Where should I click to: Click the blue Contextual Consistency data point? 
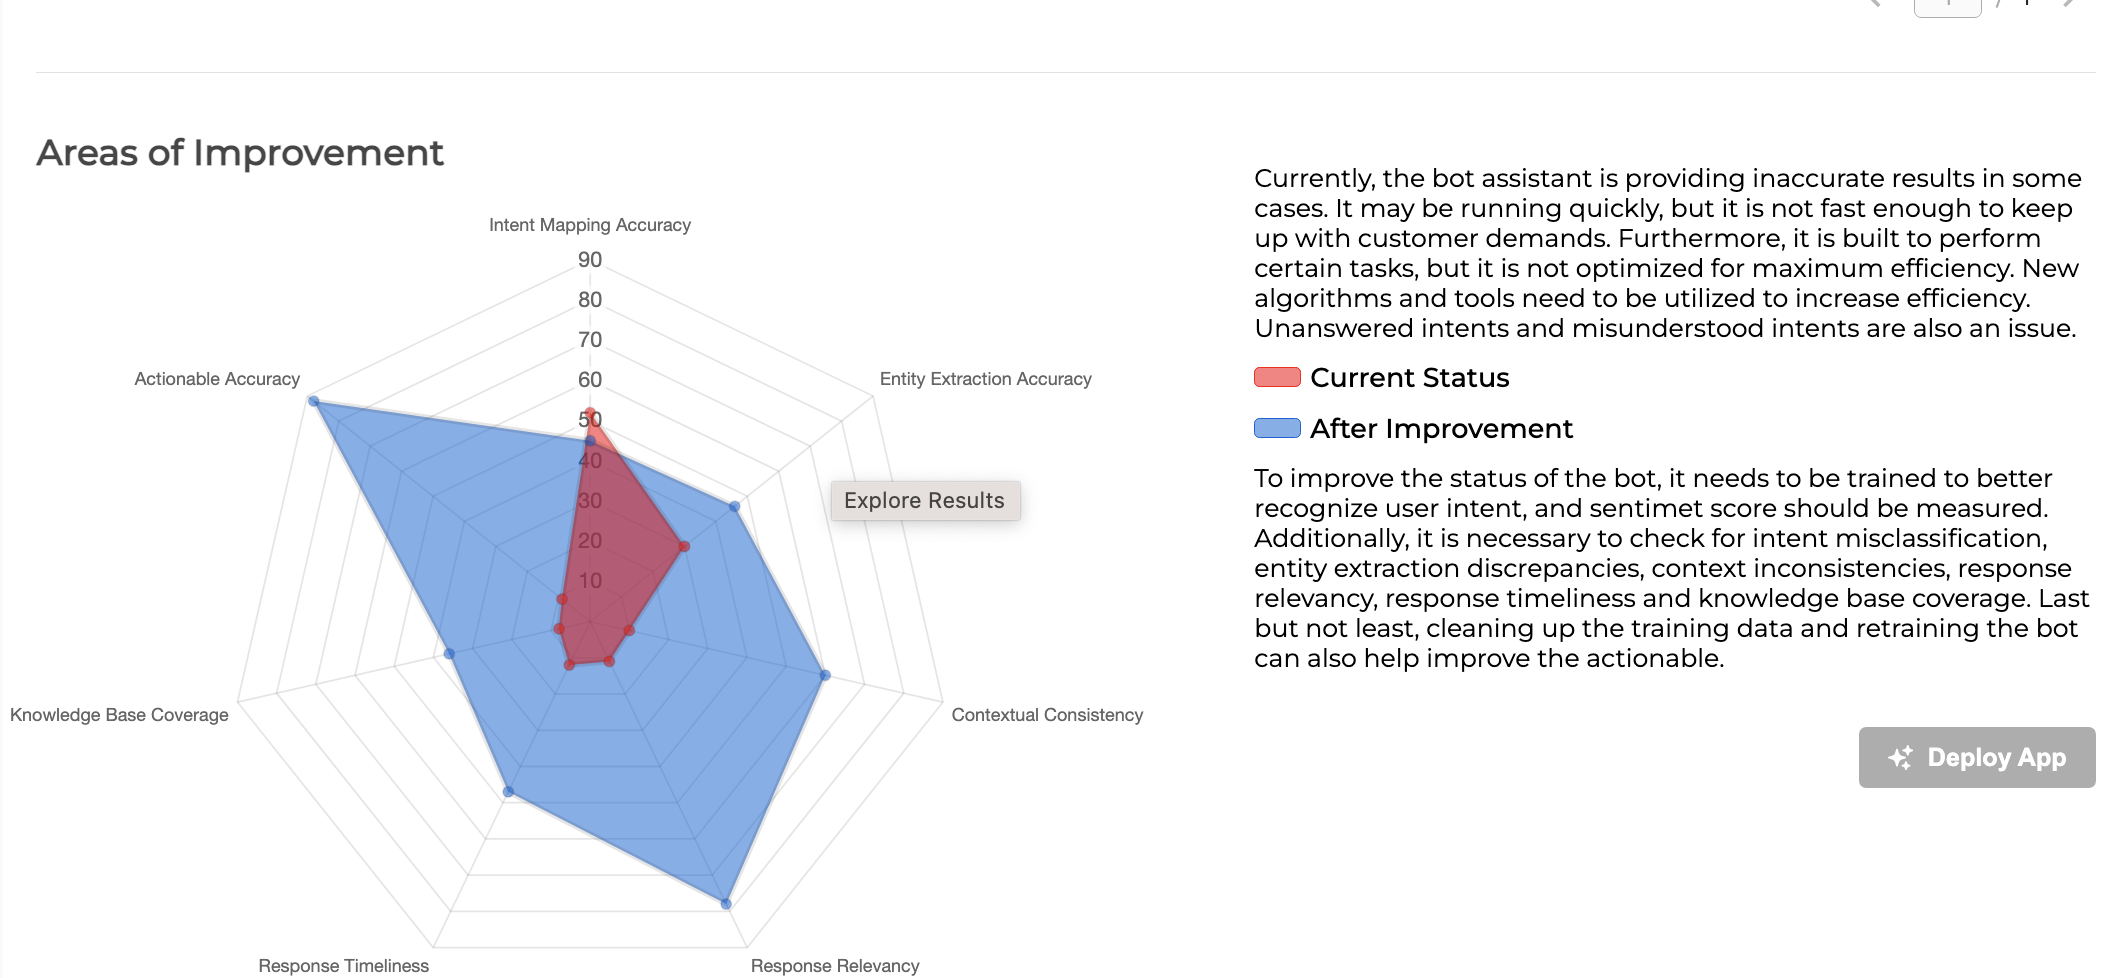(825, 676)
